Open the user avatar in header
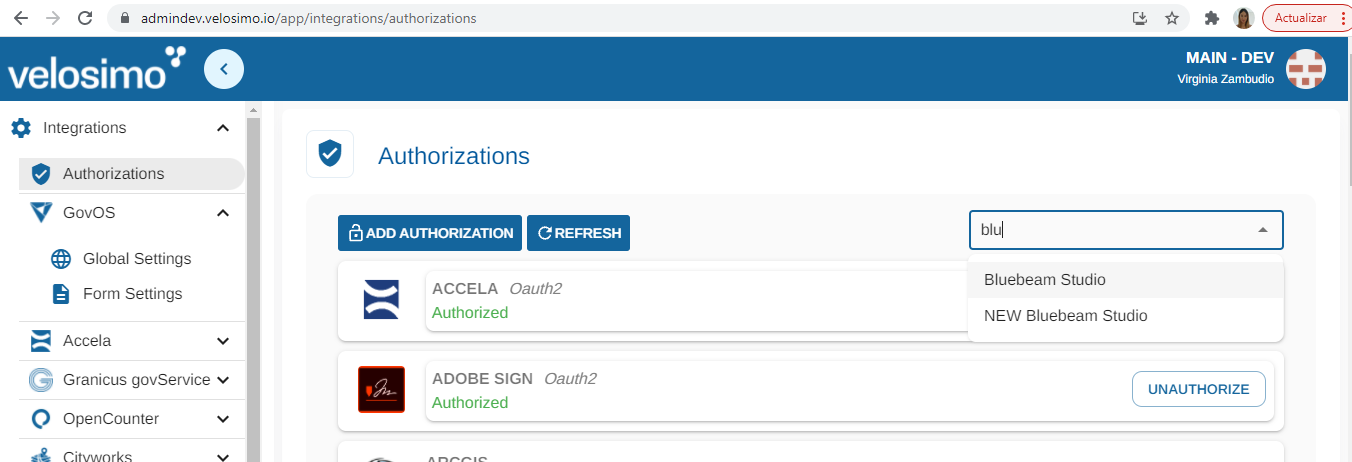Image resolution: width=1352 pixels, height=462 pixels. click(1305, 69)
